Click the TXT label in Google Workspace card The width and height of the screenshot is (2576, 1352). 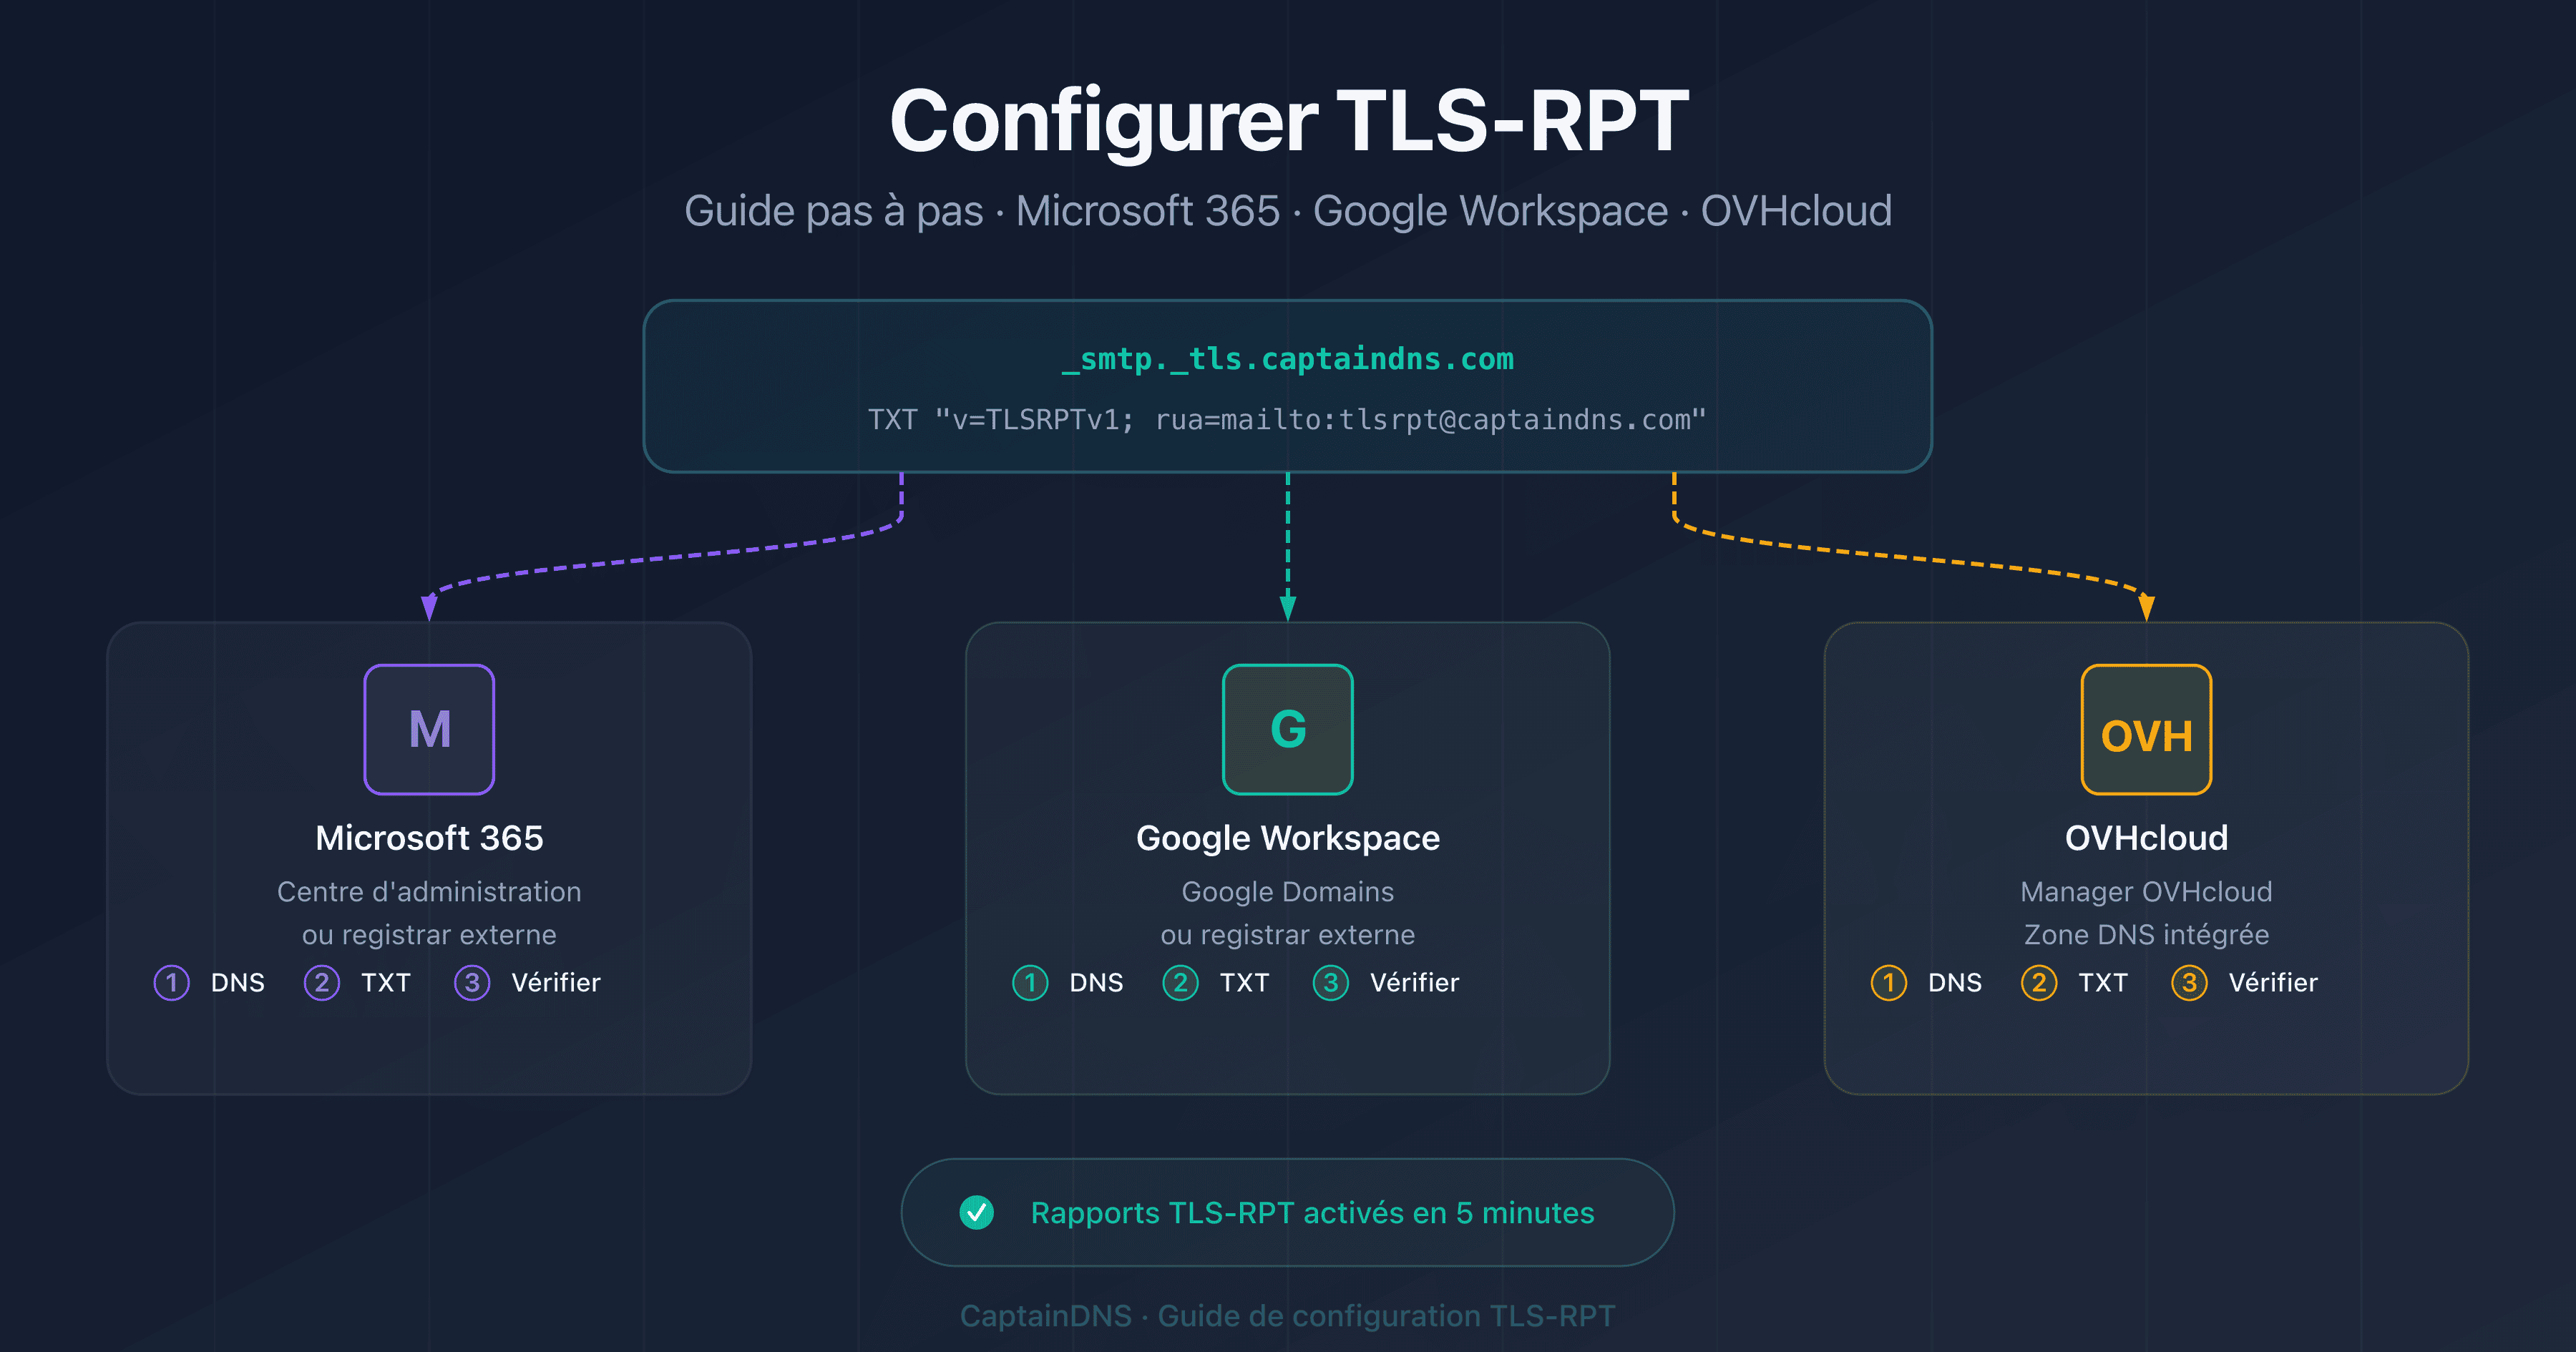[x=1244, y=982]
